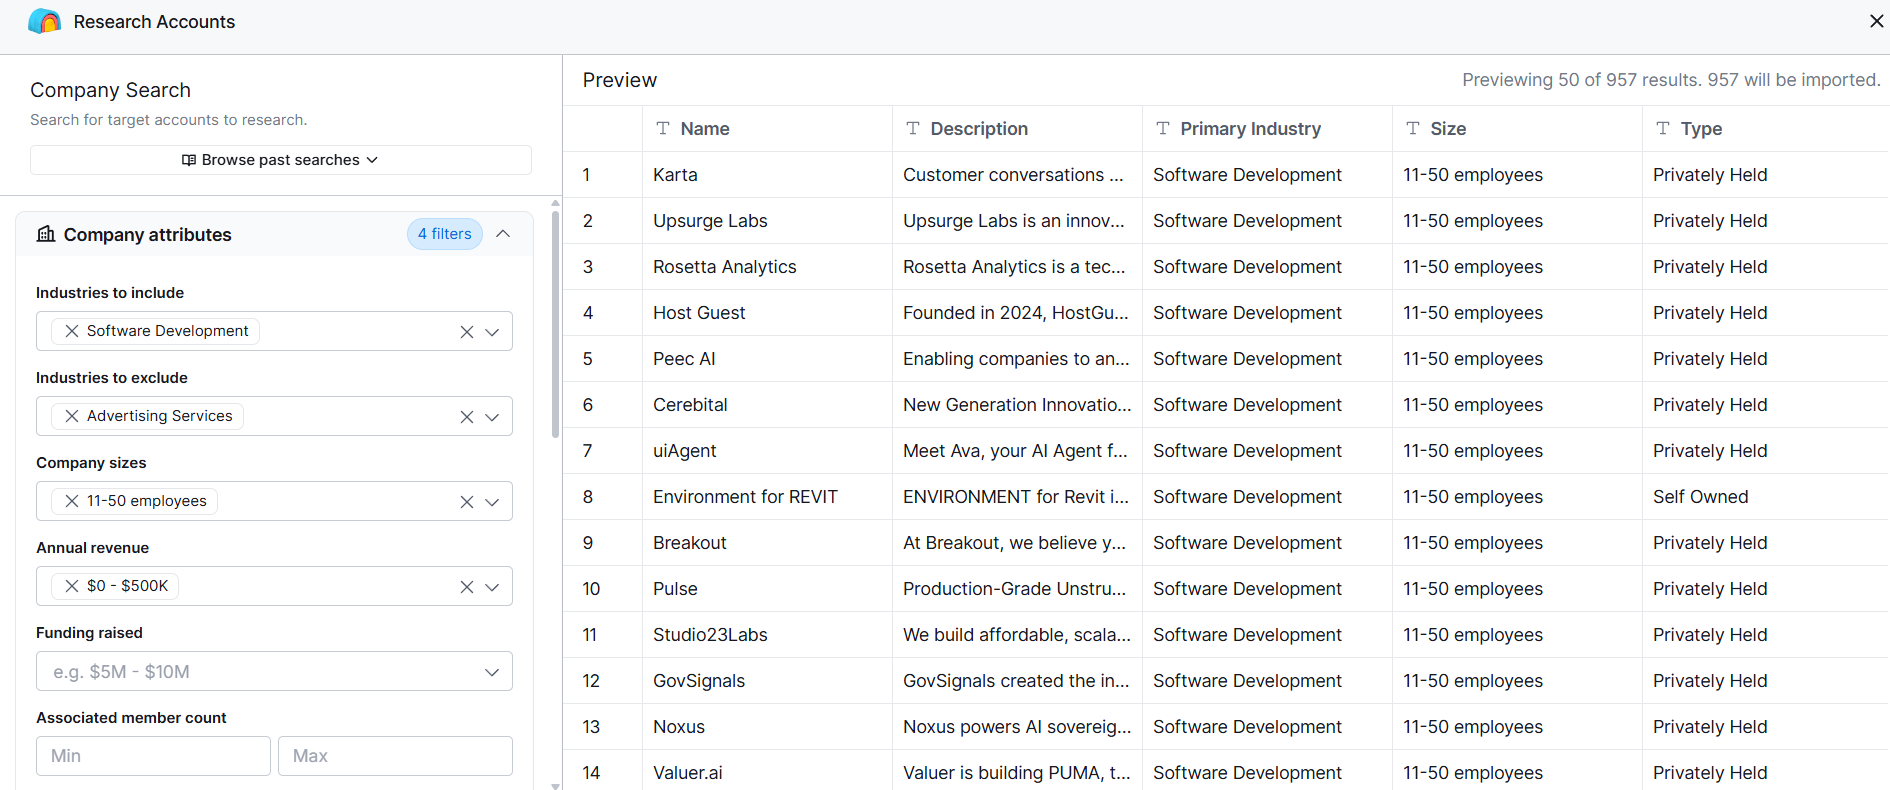
Task: Remove the Advertising Services exclusion tag
Action: [72, 416]
